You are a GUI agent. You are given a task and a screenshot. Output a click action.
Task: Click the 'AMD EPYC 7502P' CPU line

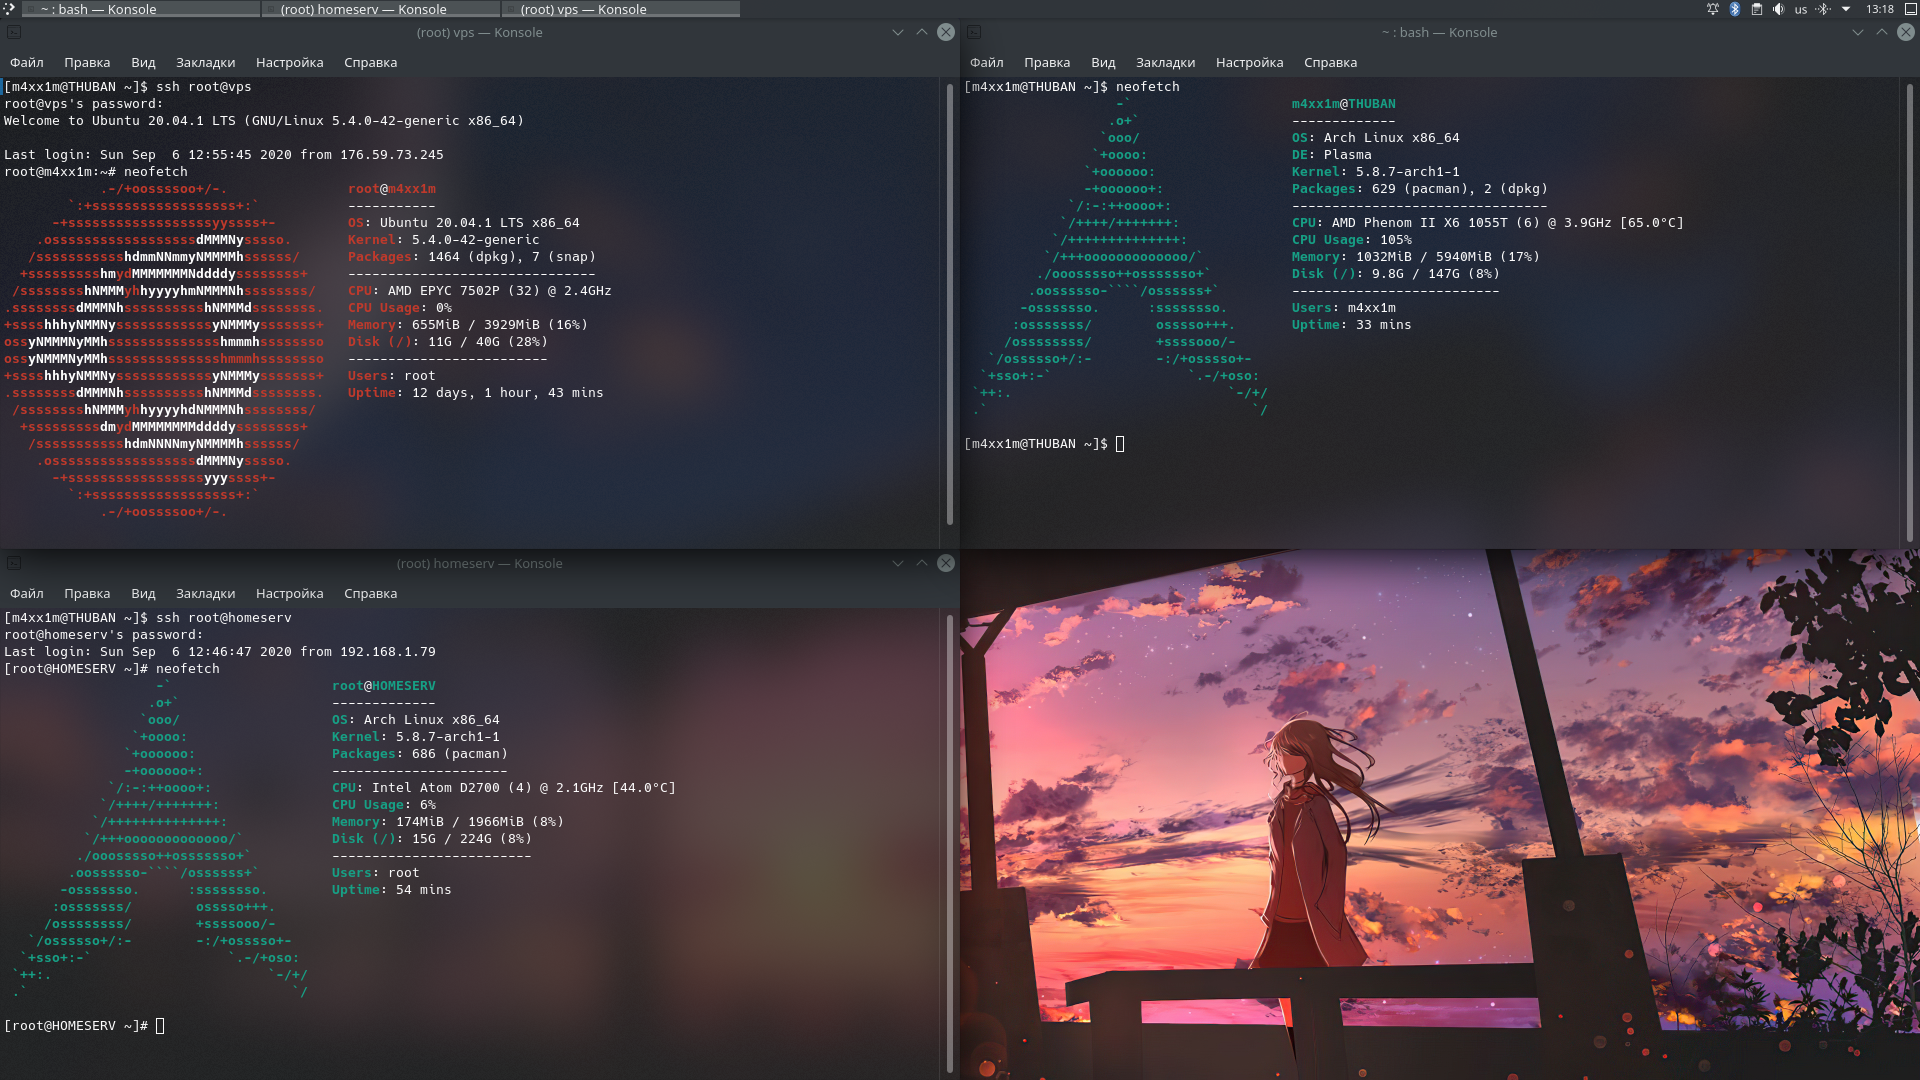point(480,291)
